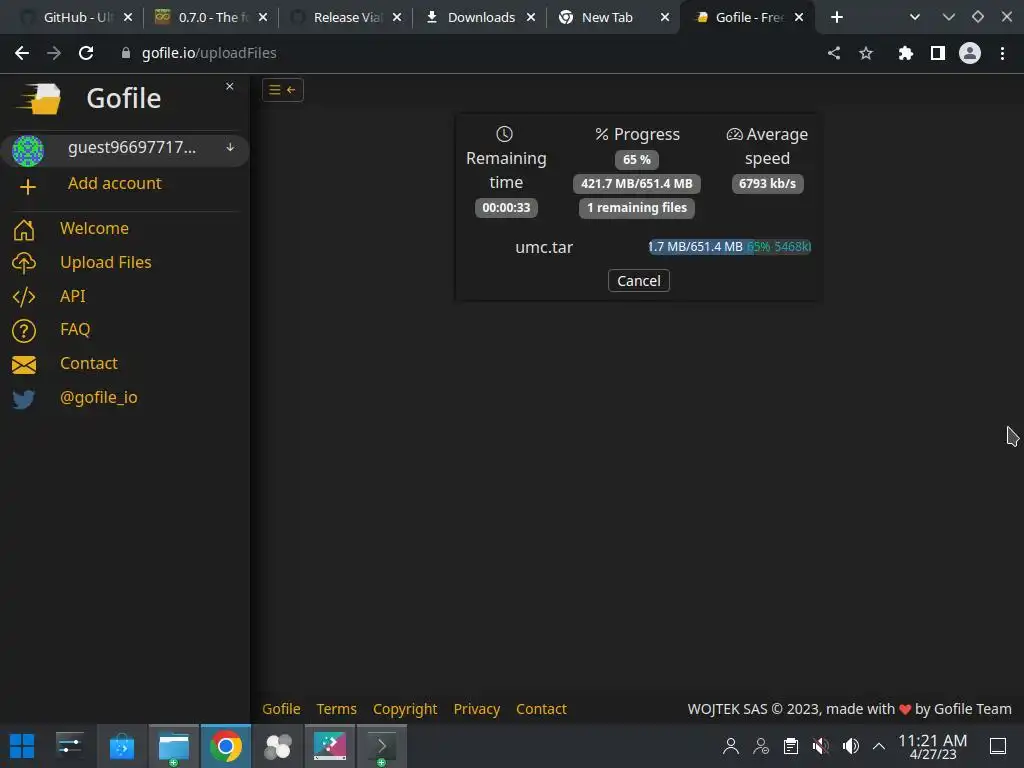Close the Downloads browser tab

pos(531,18)
